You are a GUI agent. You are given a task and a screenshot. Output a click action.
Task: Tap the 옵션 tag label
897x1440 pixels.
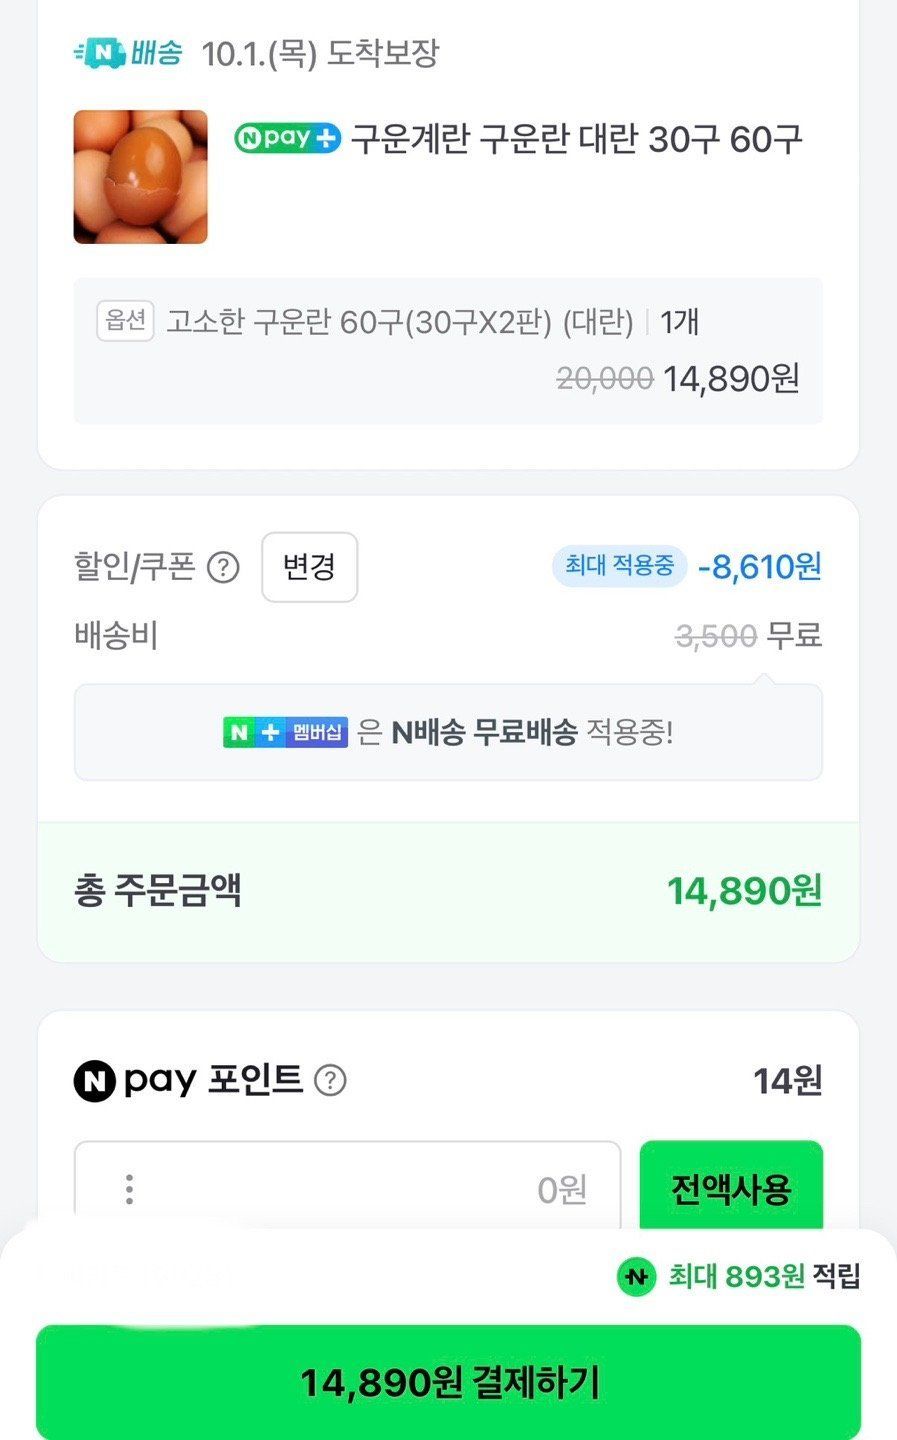[125, 321]
